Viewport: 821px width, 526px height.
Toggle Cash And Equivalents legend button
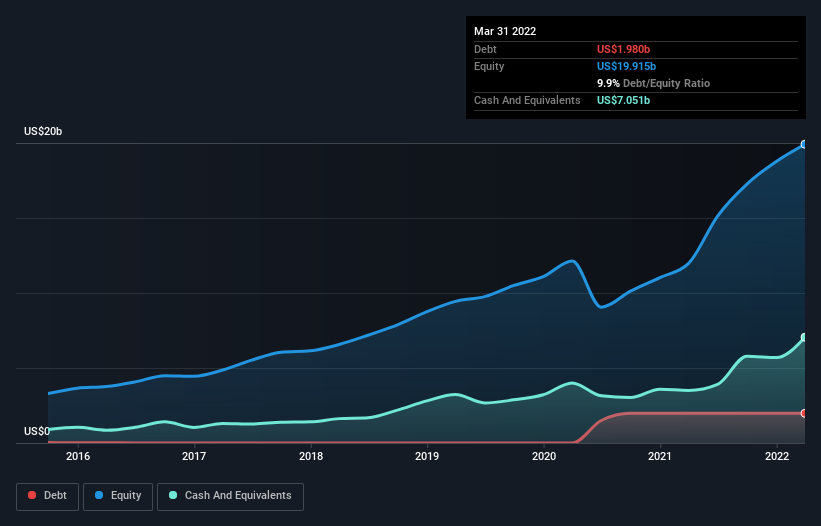pyautogui.click(x=230, y=496)
